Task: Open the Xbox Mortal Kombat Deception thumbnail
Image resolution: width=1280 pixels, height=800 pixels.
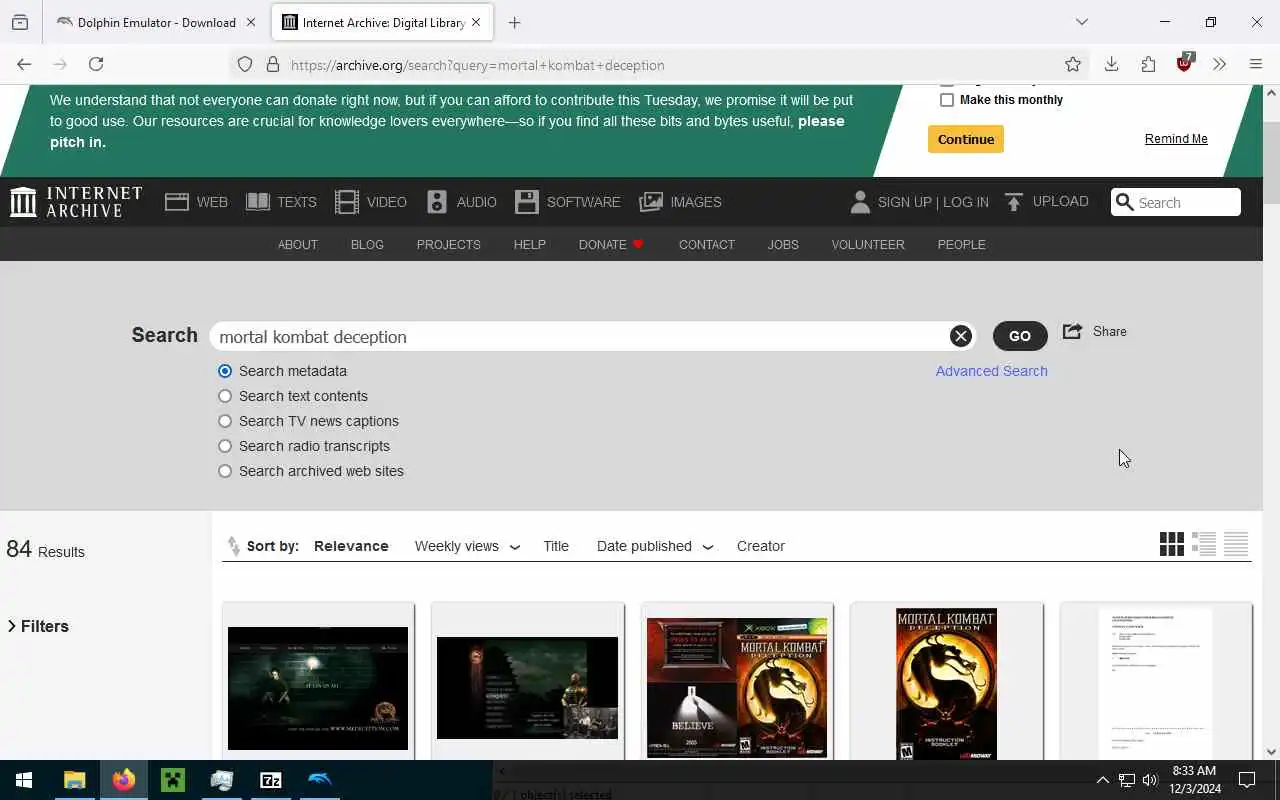Action: tap(737, 688)
